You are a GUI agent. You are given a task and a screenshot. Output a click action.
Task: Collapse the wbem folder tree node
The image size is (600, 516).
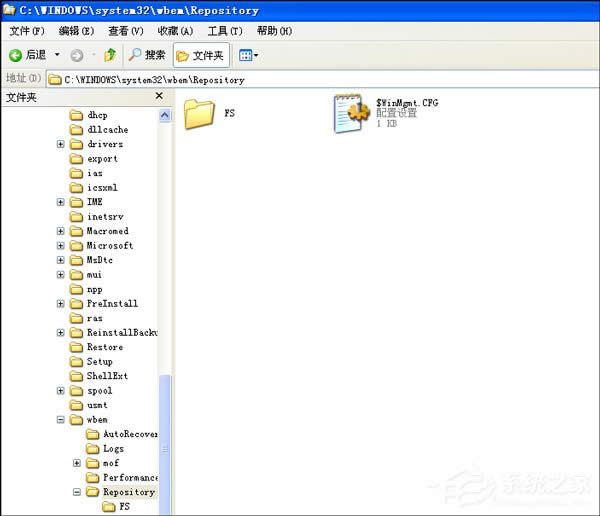click(x=61, y=420)
